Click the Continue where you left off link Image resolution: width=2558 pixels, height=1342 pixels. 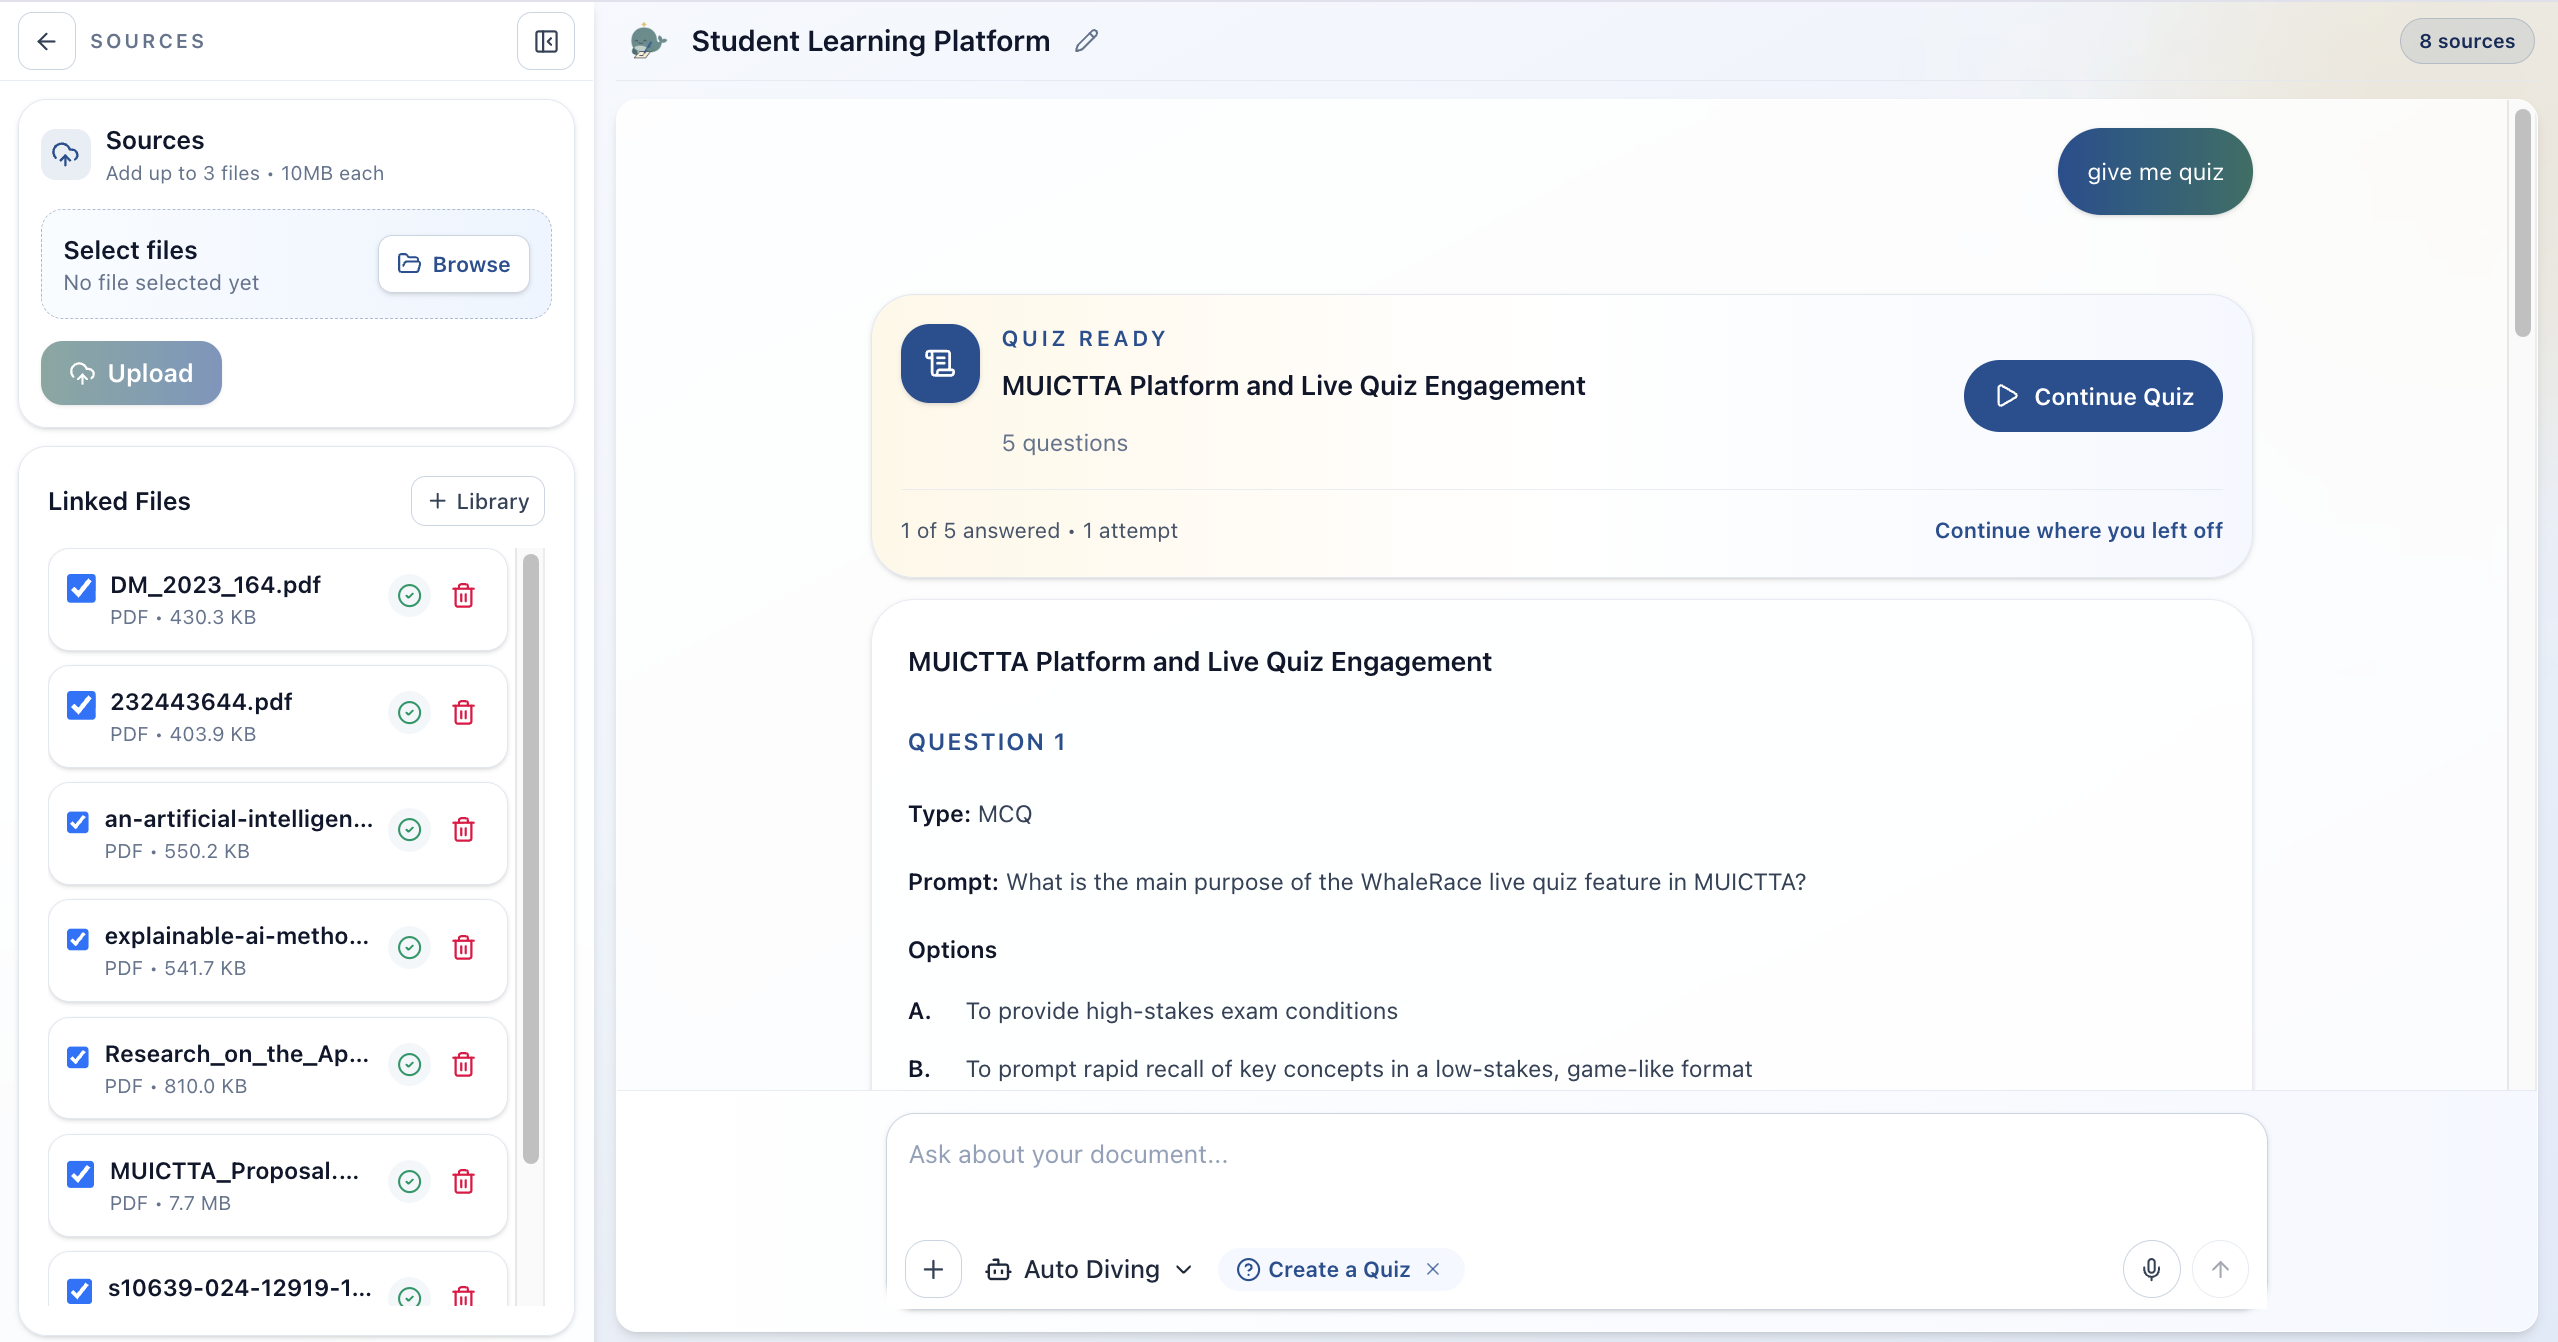(x=2078, y=530)
